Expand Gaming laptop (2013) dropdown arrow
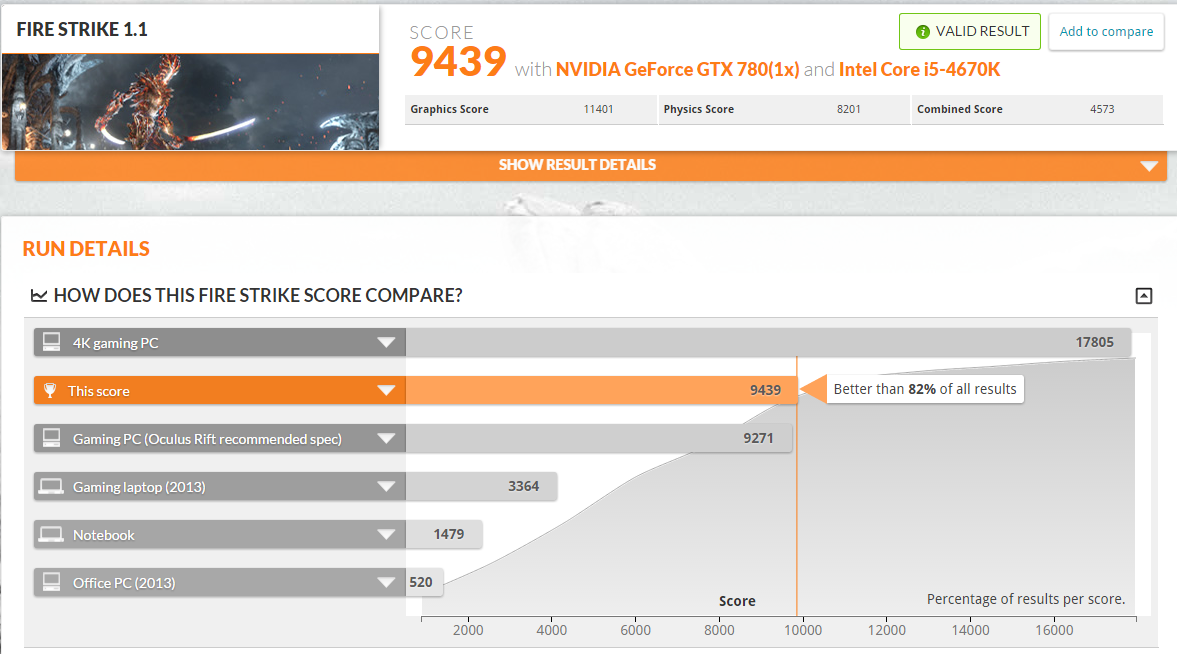The width and height of the screenshot is (1177, 654). (x=386, y=487)
